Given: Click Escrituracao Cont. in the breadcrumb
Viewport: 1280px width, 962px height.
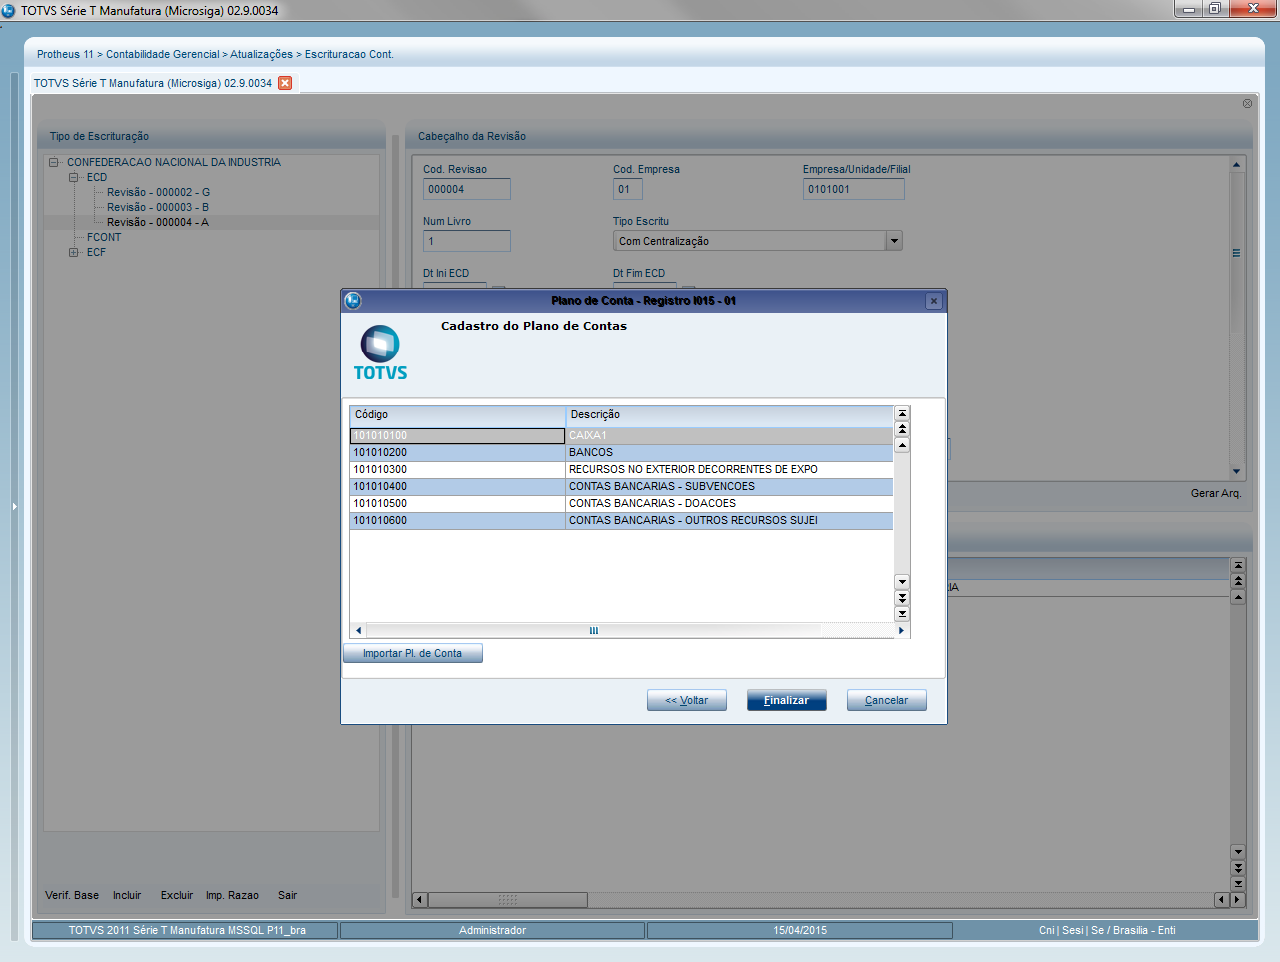Looking at the screenshot, I should coord(349,54).
